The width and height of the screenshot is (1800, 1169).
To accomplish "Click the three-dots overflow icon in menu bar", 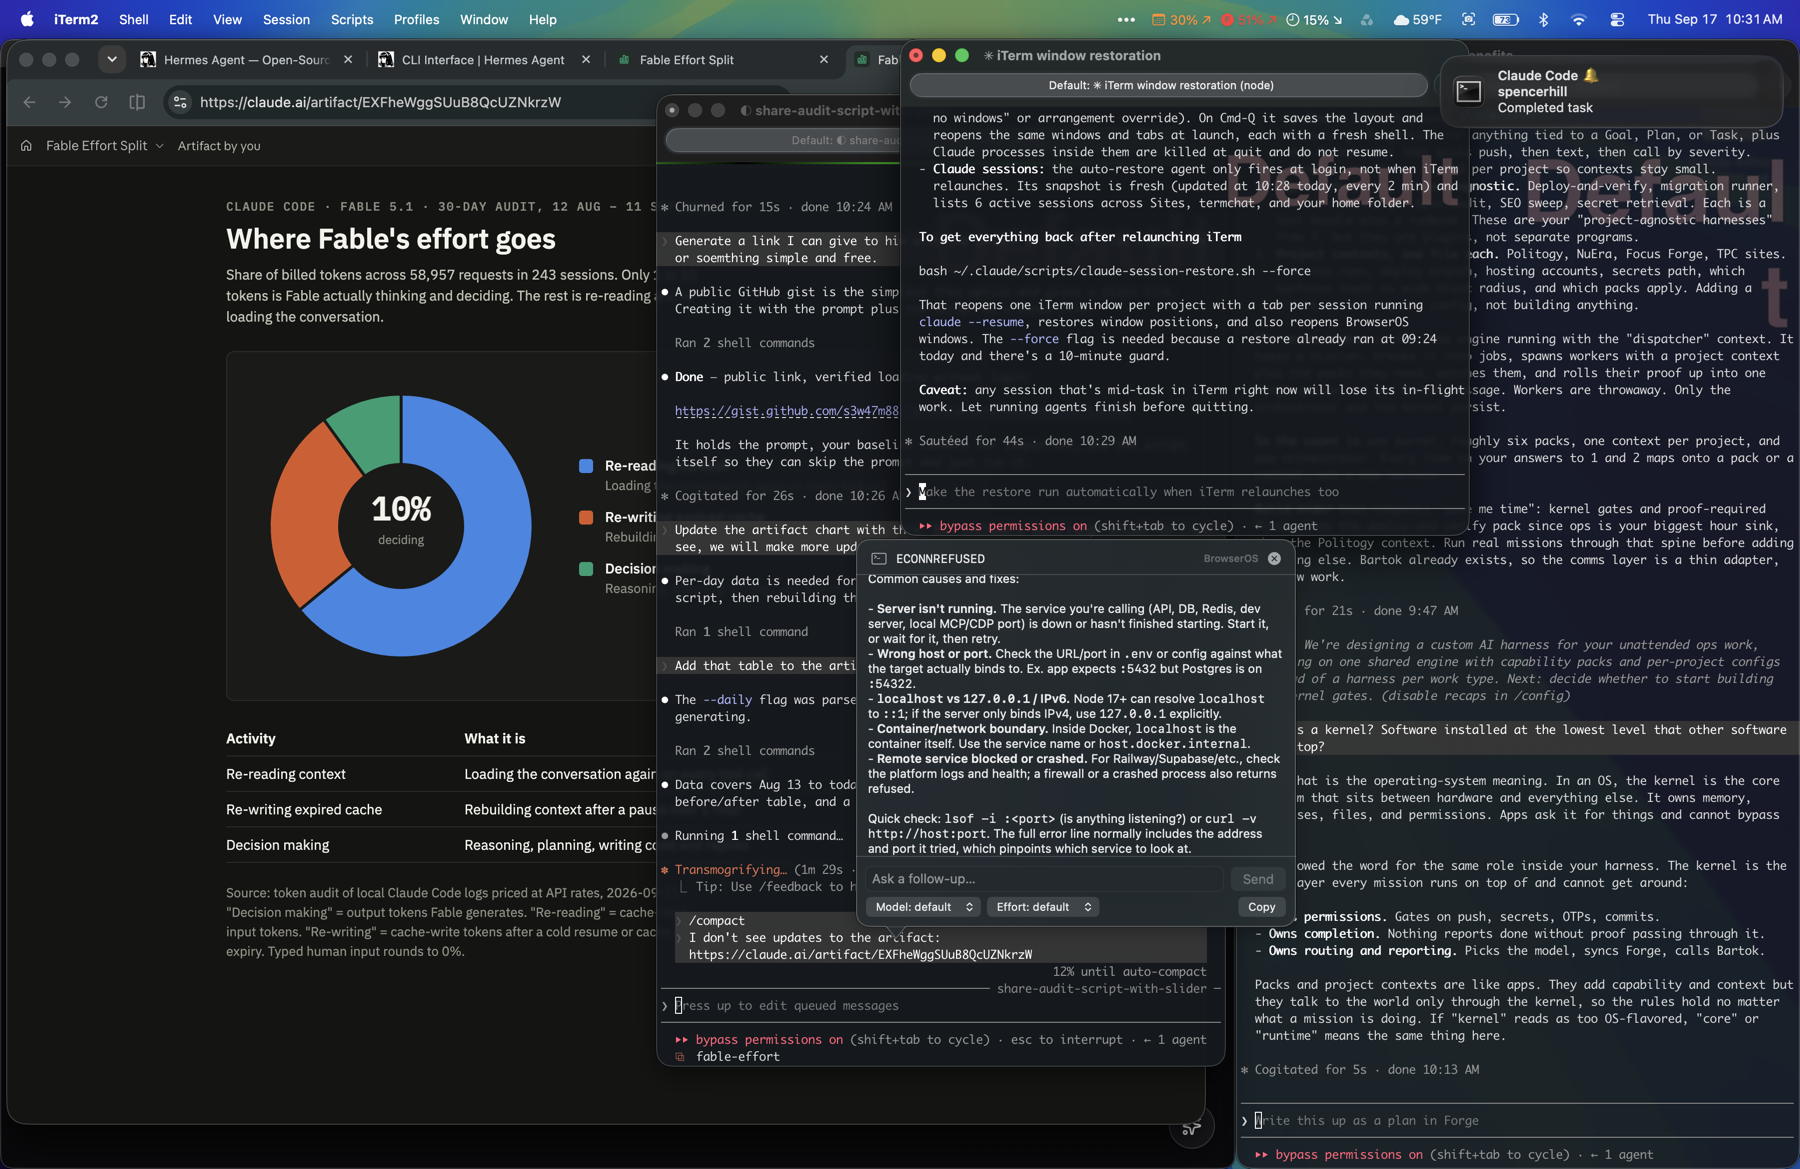I will click(1126, 19).
